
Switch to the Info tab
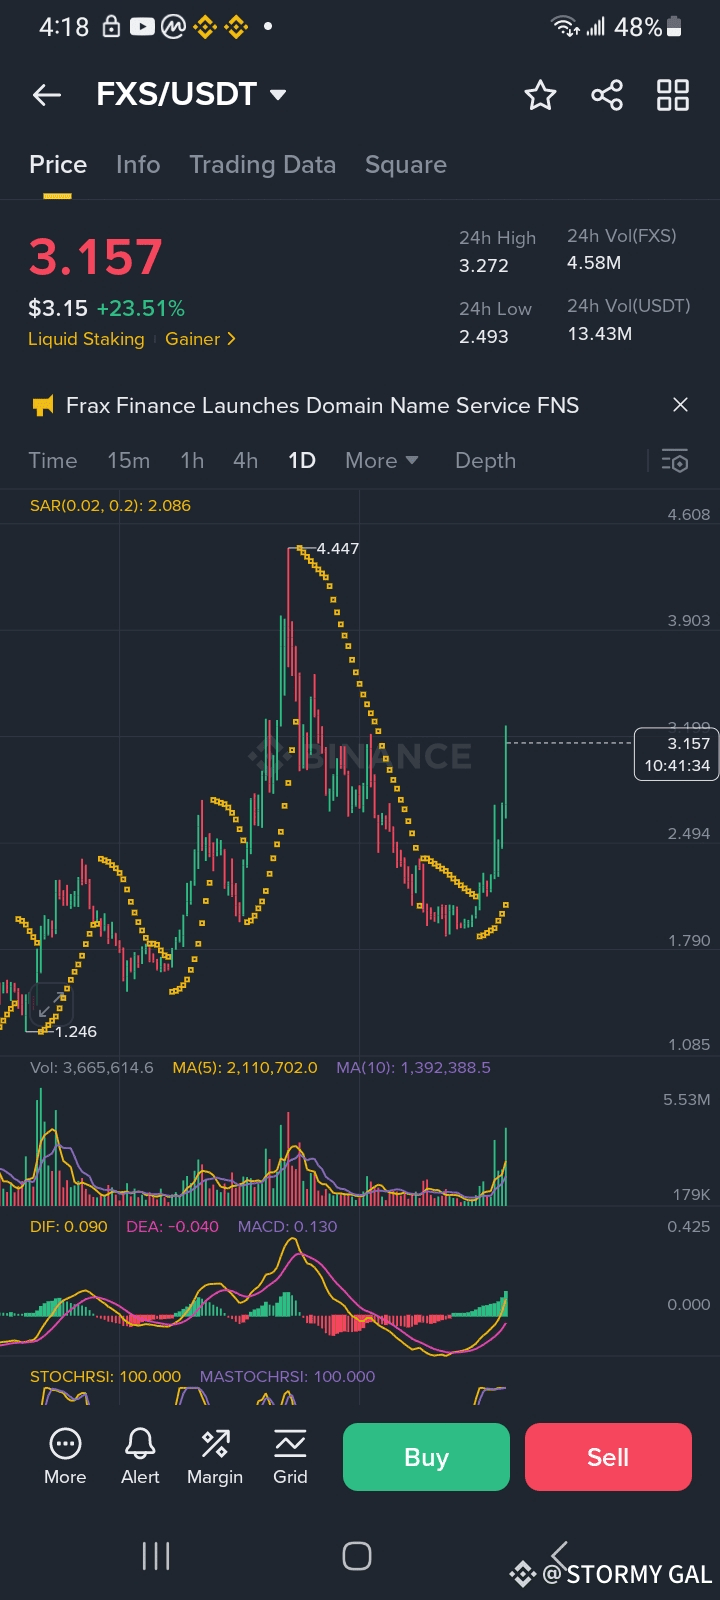pos(138,165)
